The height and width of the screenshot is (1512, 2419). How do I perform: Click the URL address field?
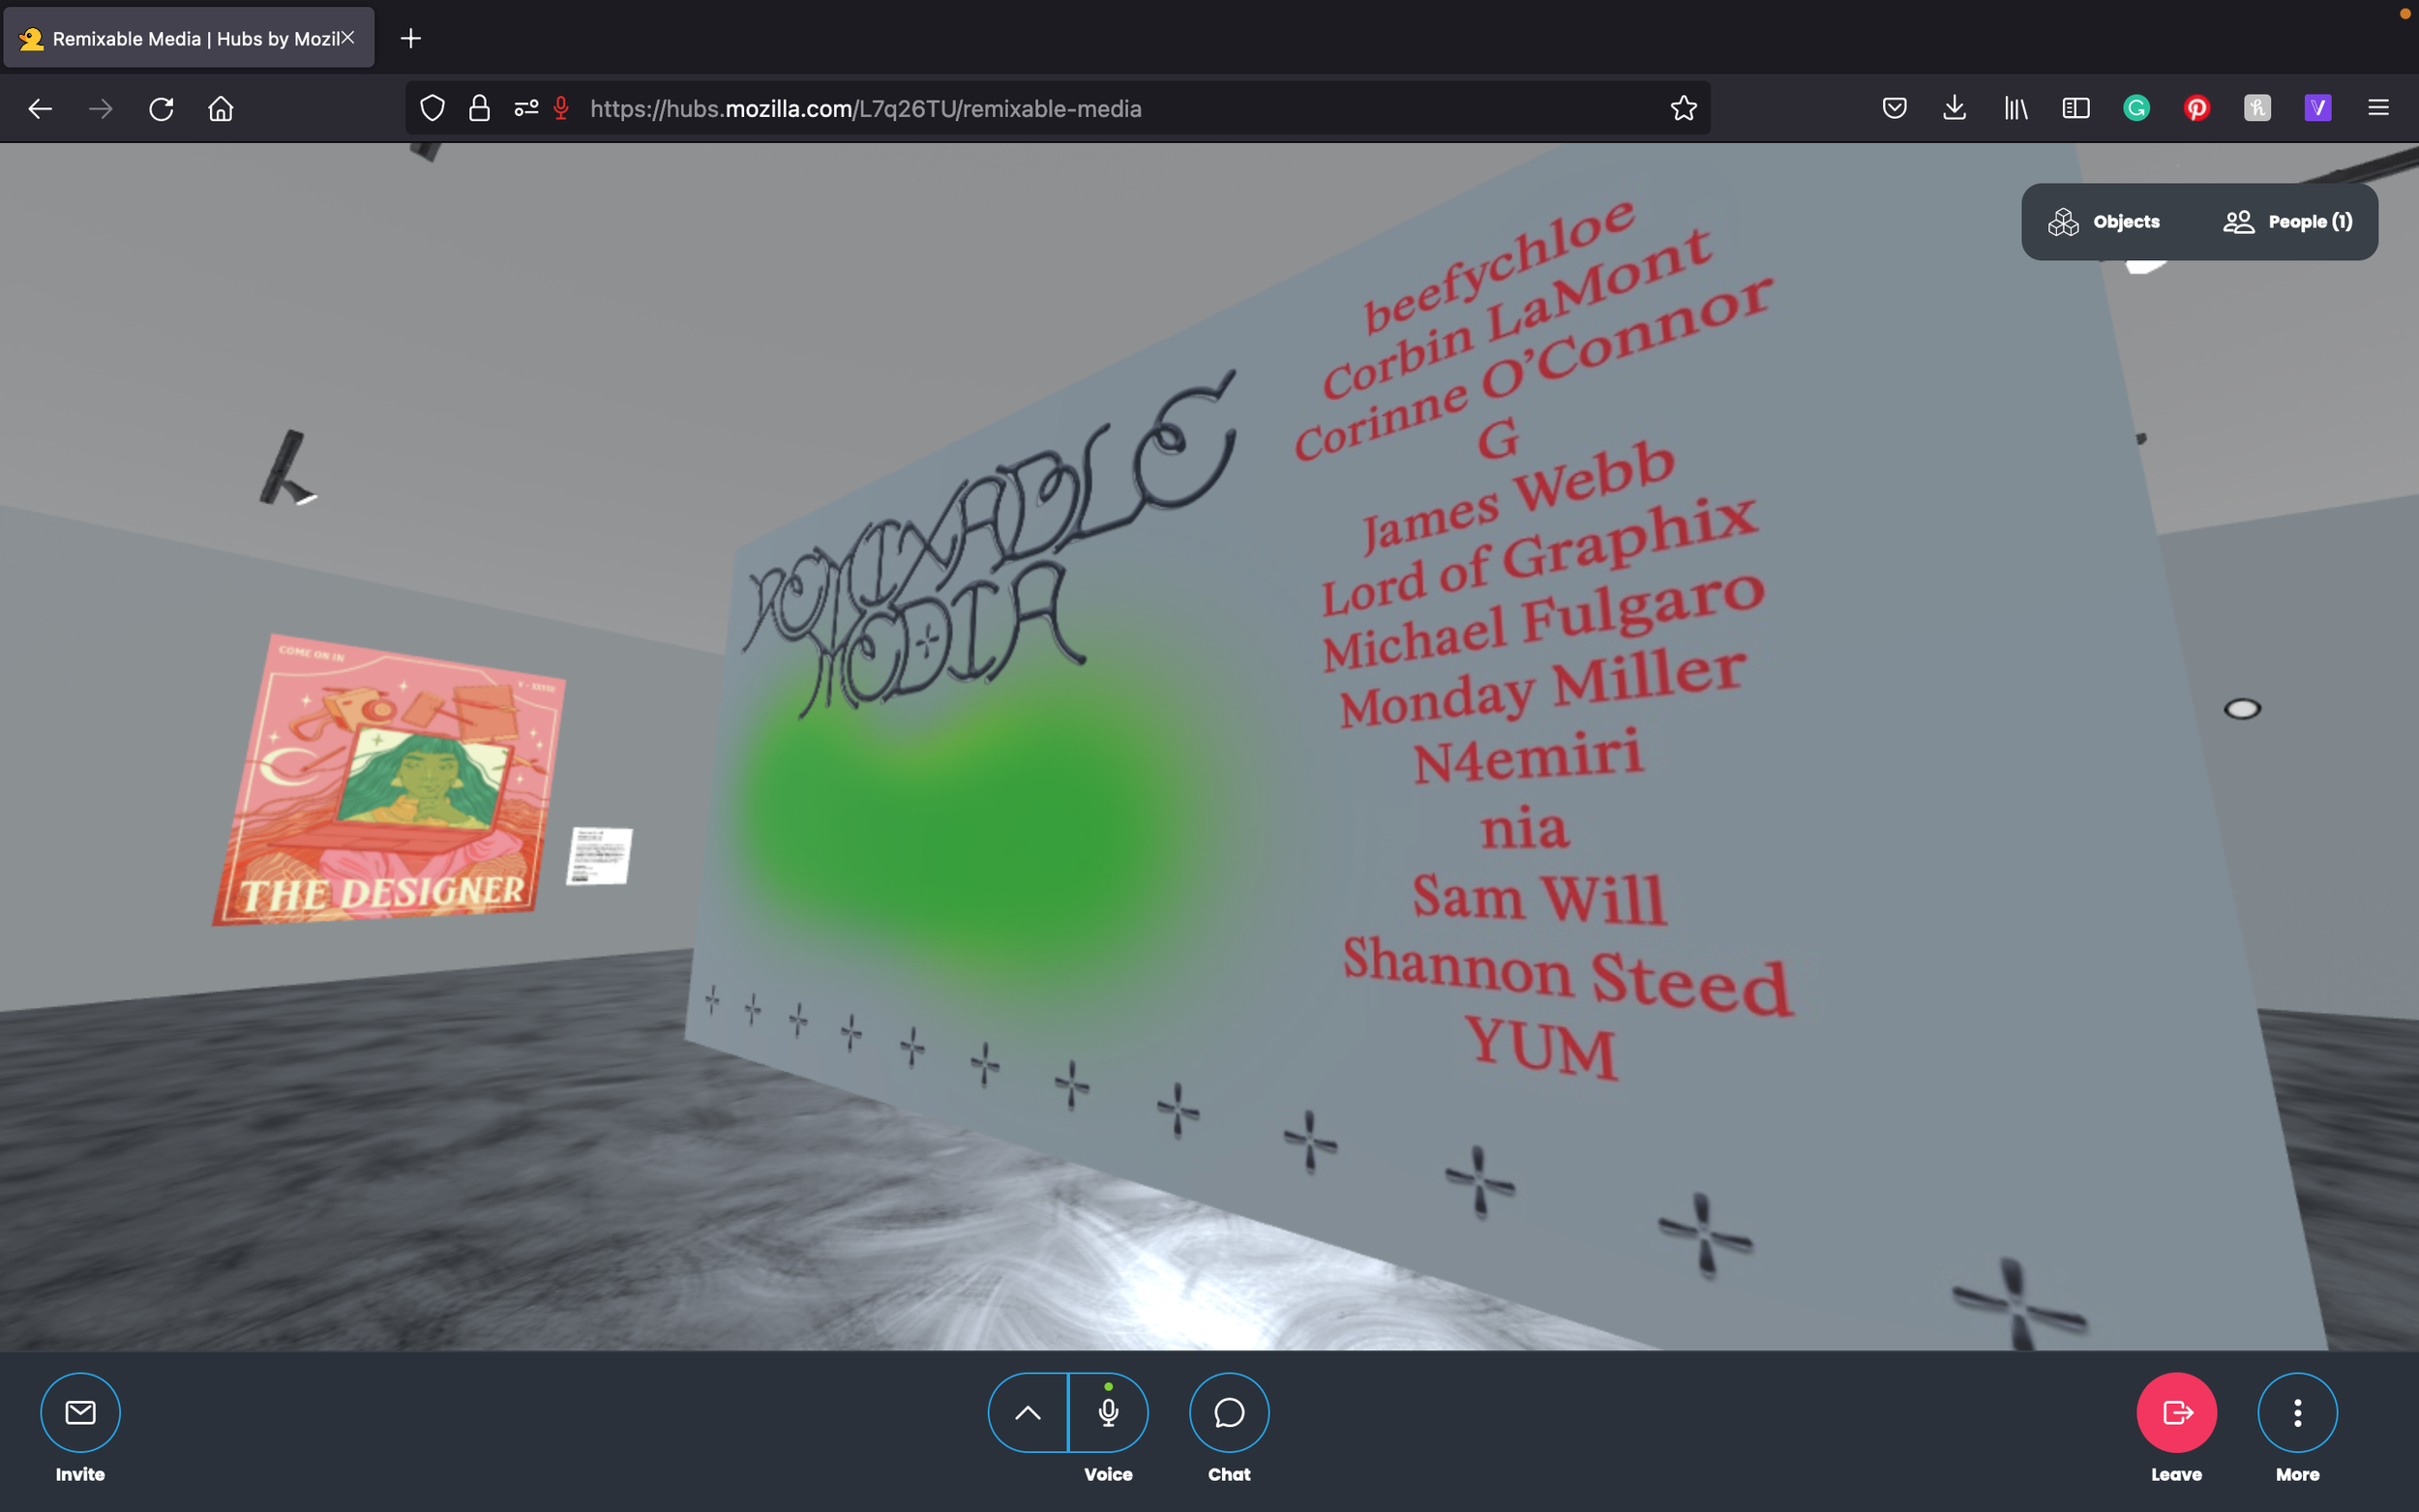pyautogui.click(x=1100, y=108)
